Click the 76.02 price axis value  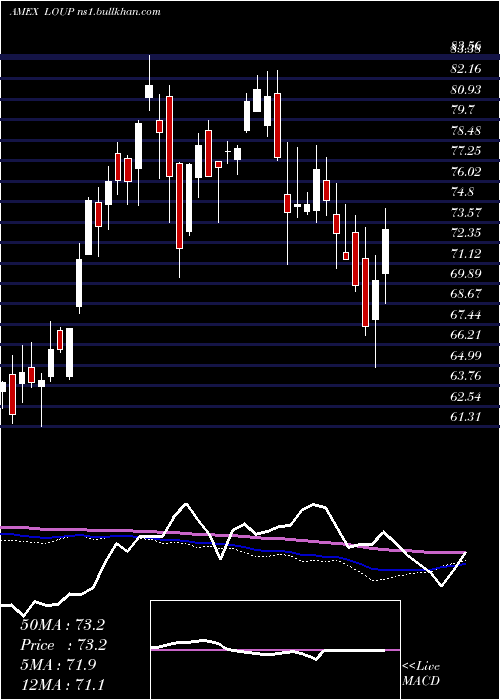pos(467,171)
